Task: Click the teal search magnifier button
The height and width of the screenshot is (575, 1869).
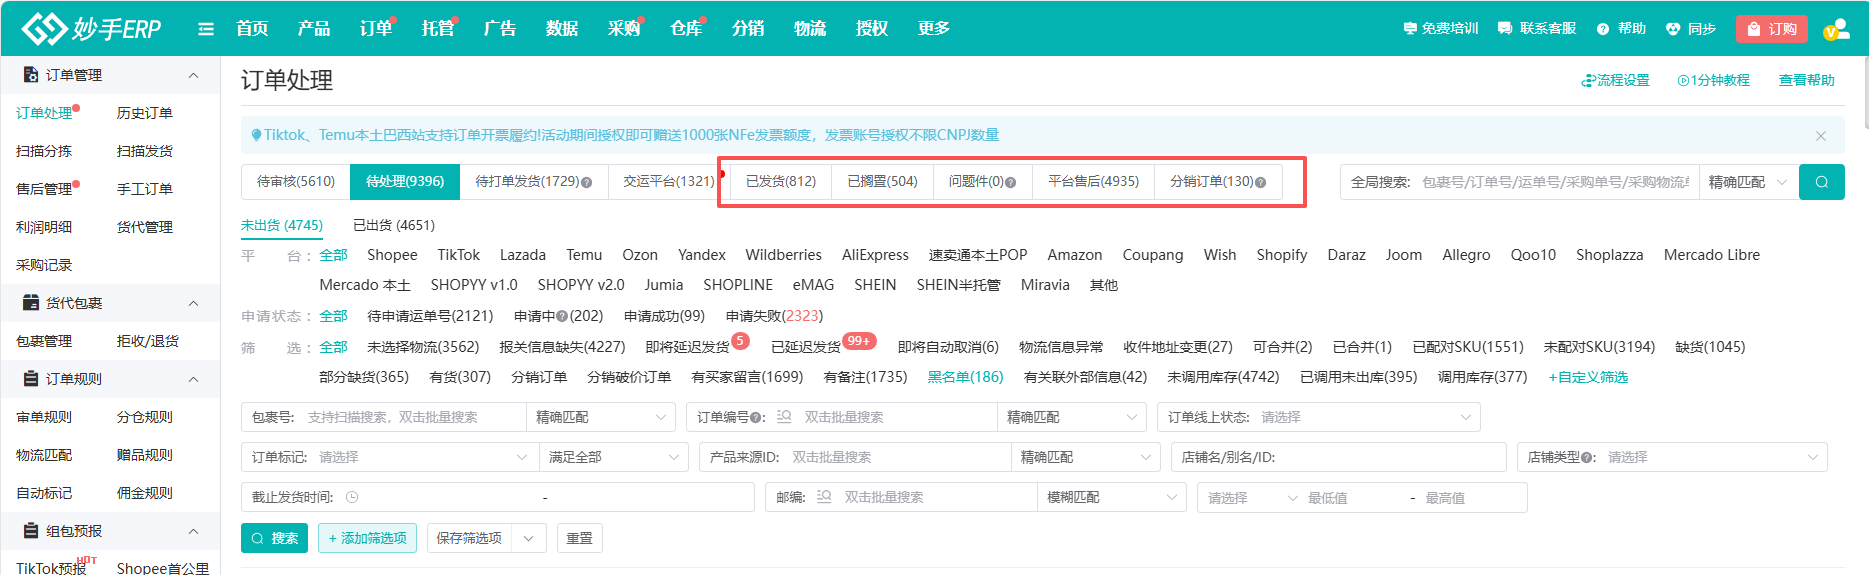Action: coord(1821,182)
